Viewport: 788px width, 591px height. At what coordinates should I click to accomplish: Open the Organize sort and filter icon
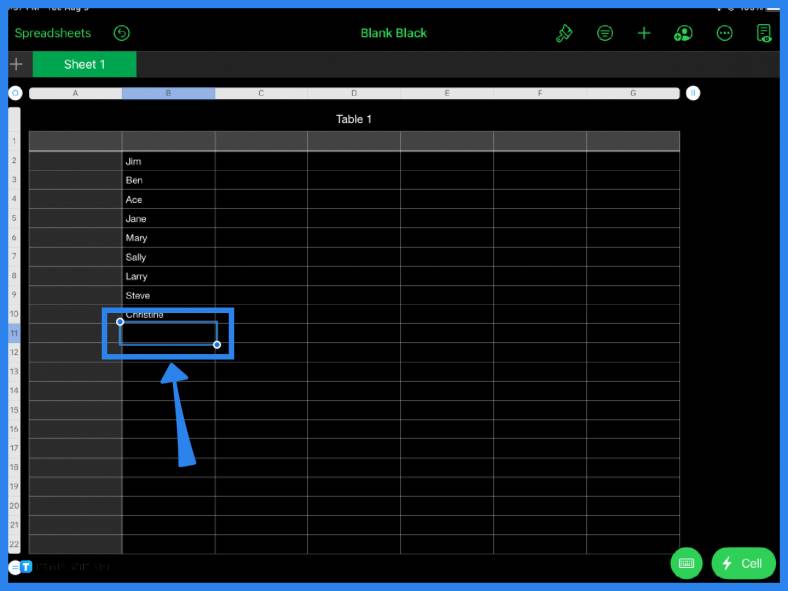(x=605, y=33)
